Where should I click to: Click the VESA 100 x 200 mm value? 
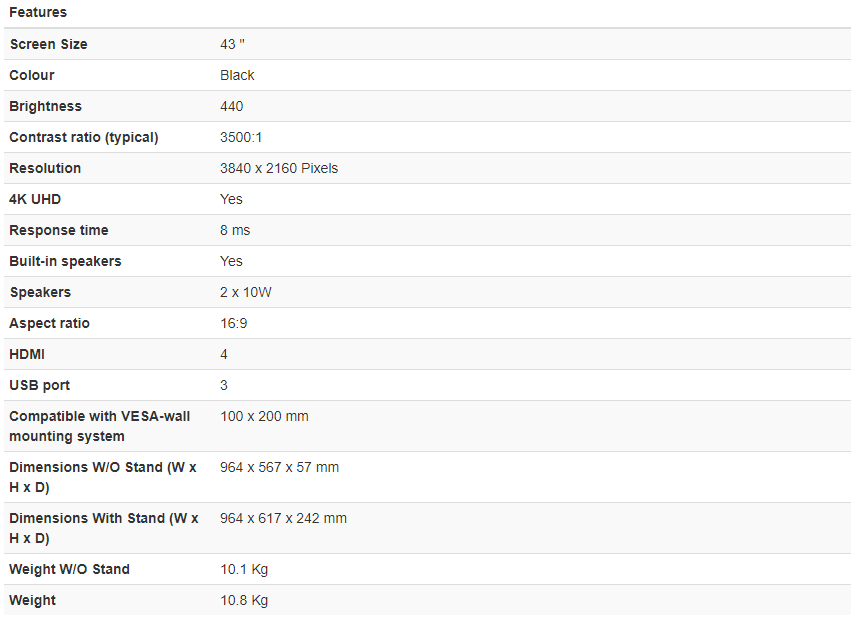coord(264,416)
